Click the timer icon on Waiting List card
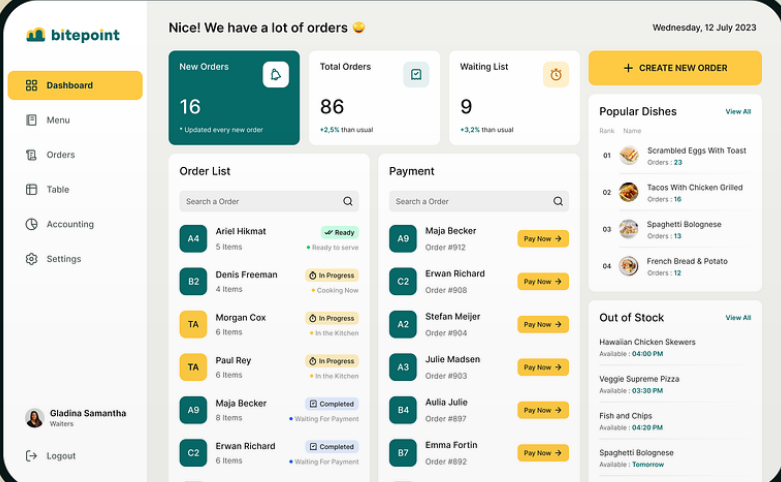This screenshot has width=781, height=482. pyautogui.click(x=556, y=74)
